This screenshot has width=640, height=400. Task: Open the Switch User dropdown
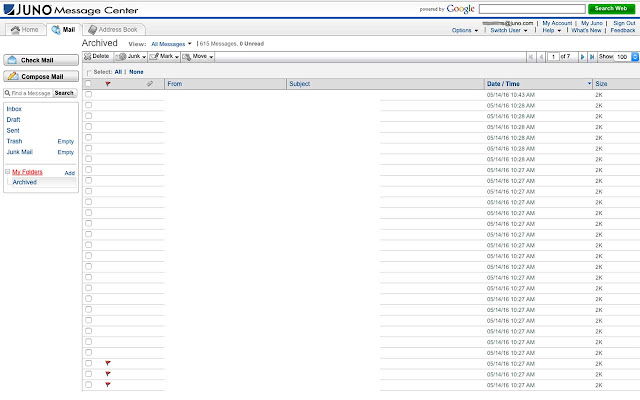coord(509,30)
